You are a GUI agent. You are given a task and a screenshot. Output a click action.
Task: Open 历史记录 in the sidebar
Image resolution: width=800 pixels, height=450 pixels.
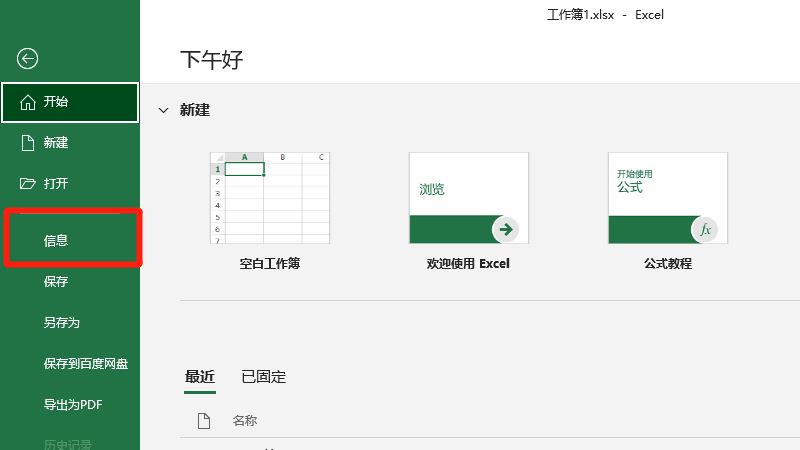point(67,443)
